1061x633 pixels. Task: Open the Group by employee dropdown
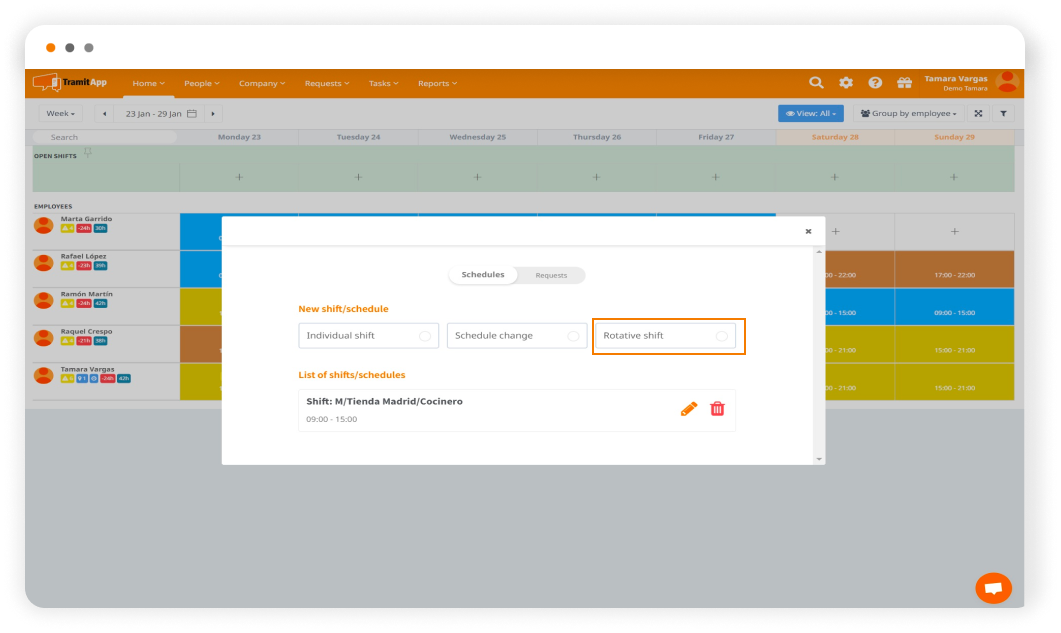pos(908,114)
